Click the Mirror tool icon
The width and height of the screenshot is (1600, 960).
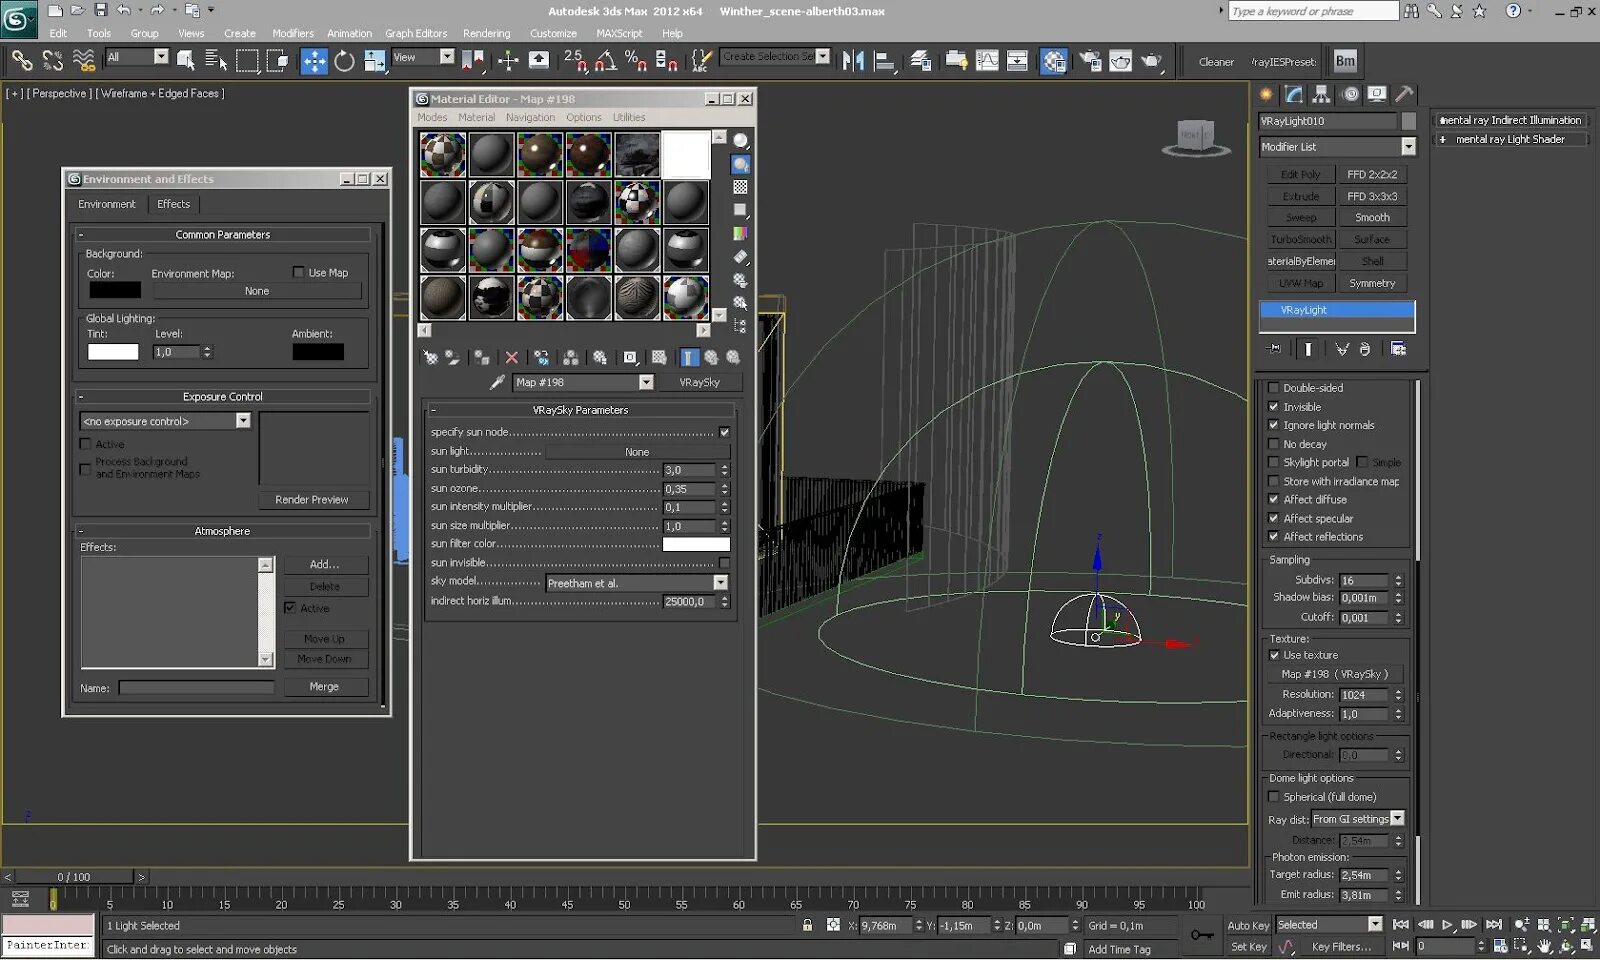click(x=853, y=62)
